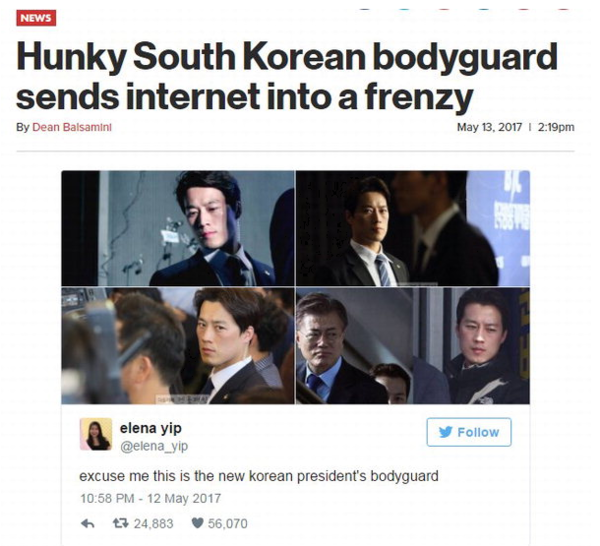Screen dimensions: 600x546
Task: Click the red NEWS category tag
Action: [36, 18]
